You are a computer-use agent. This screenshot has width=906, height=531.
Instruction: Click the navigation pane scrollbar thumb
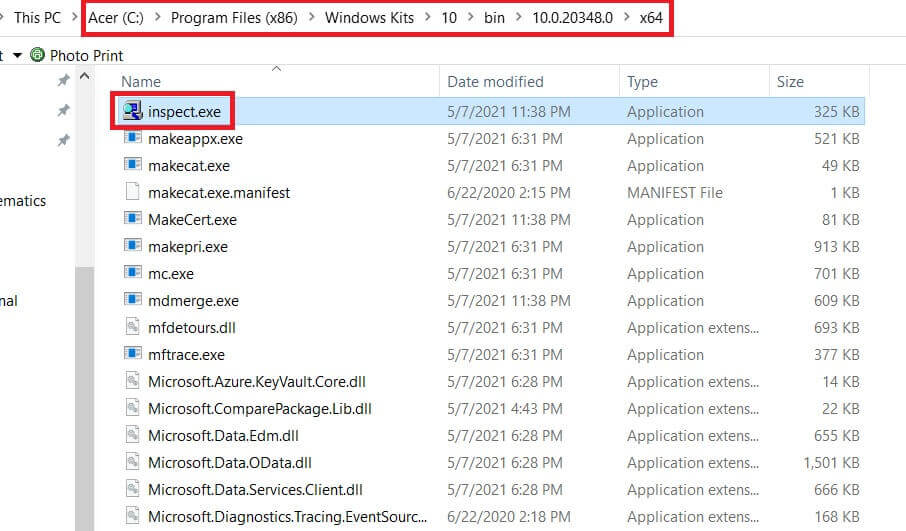point(85,399)
